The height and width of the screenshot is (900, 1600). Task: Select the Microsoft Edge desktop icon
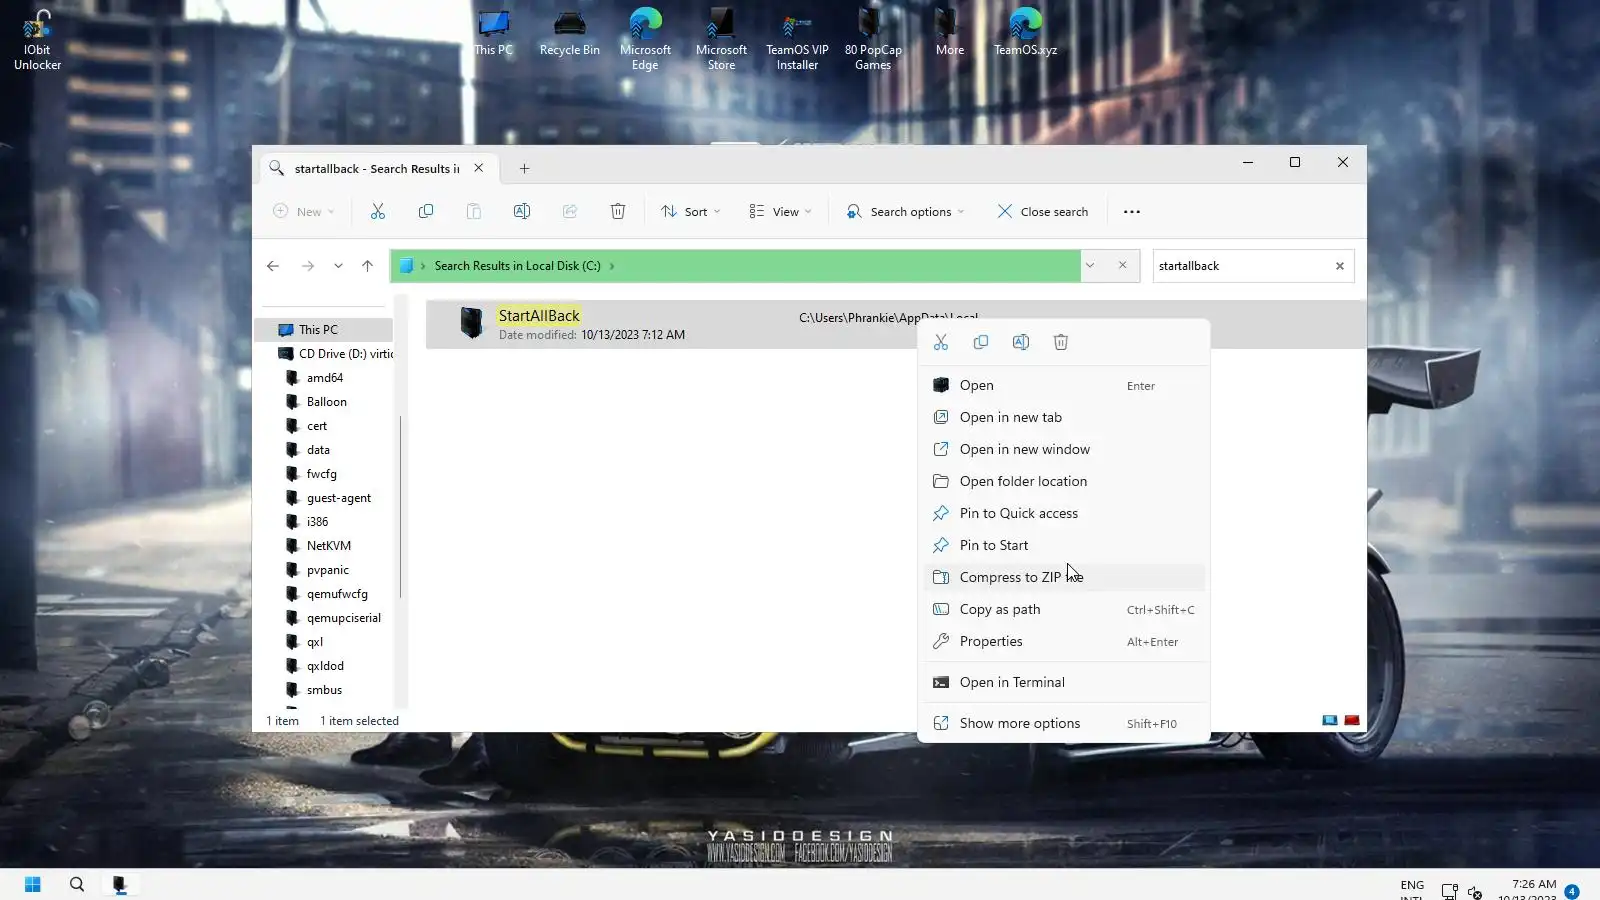tap(645, 40)
